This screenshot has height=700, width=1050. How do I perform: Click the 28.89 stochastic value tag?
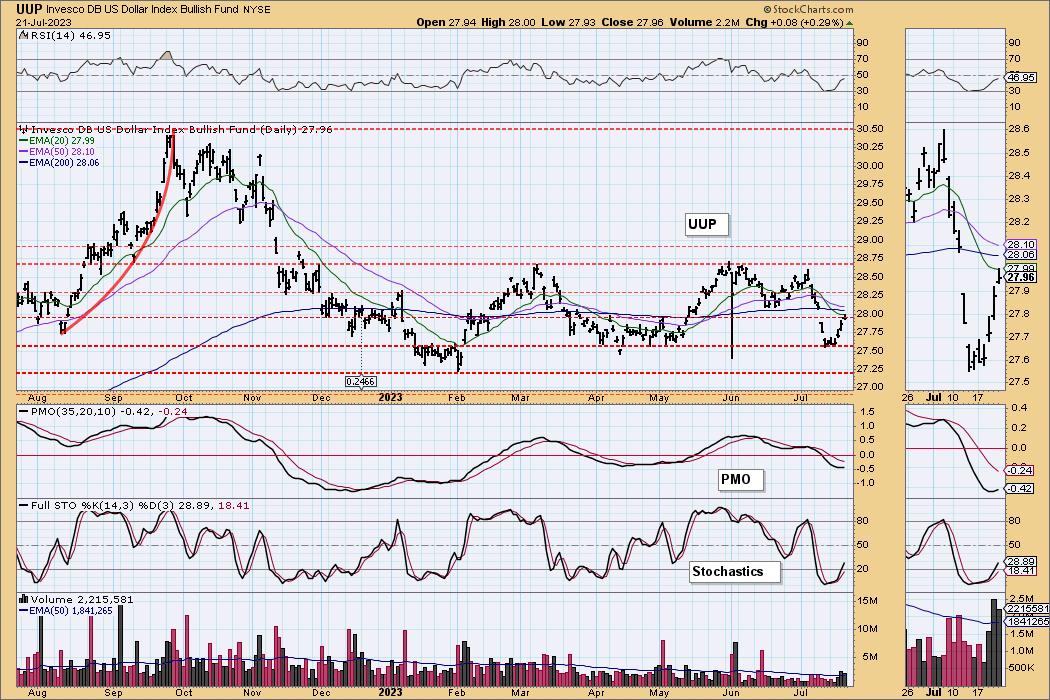click(1022, 561)
